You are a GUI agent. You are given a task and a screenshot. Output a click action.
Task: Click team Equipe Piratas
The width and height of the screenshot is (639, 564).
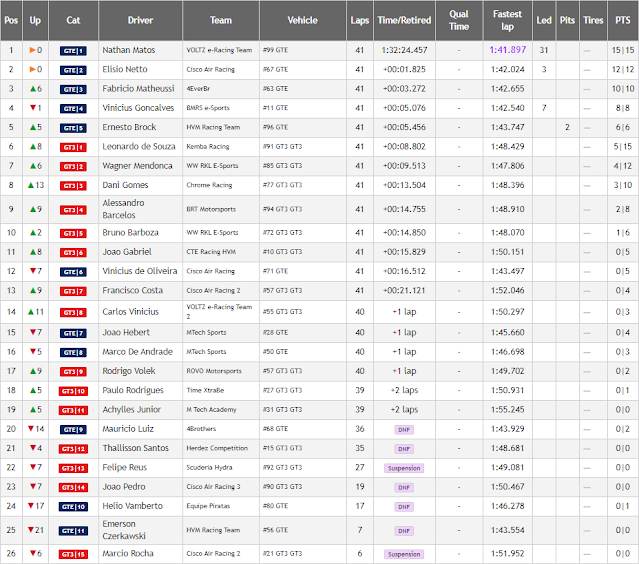[208, 506]
